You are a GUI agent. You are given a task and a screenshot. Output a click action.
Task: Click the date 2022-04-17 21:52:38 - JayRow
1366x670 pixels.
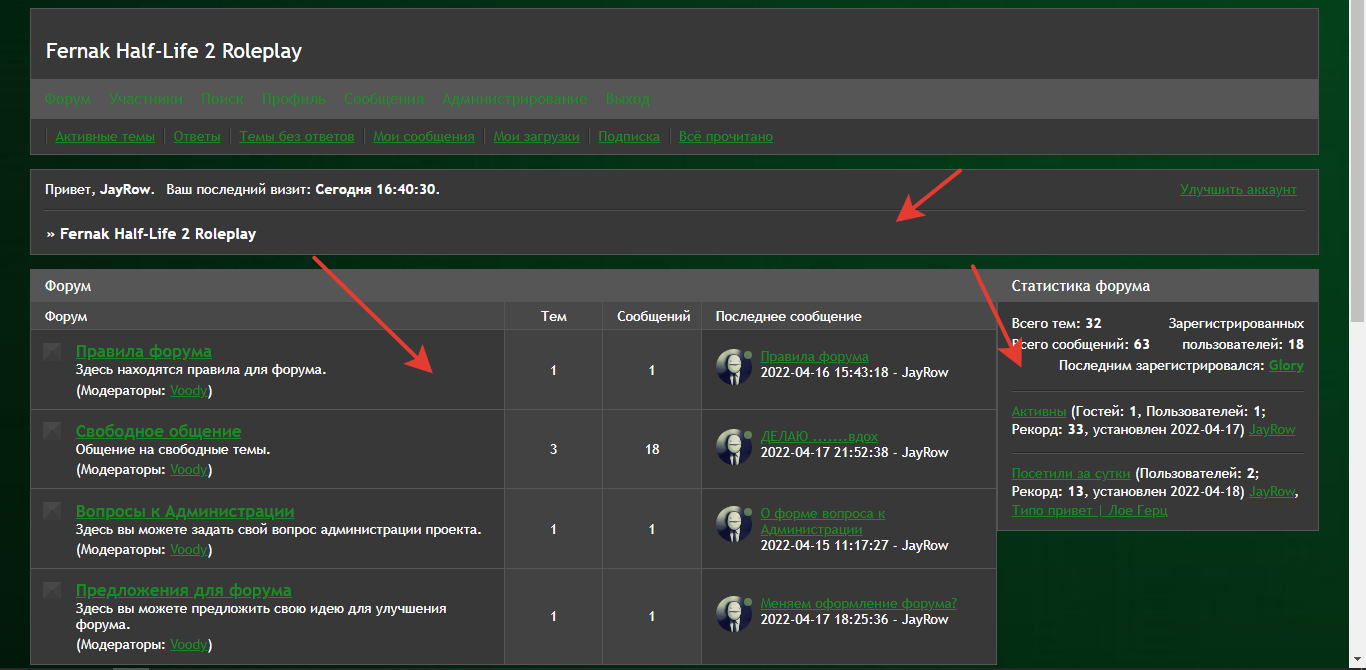coord(855,452)
